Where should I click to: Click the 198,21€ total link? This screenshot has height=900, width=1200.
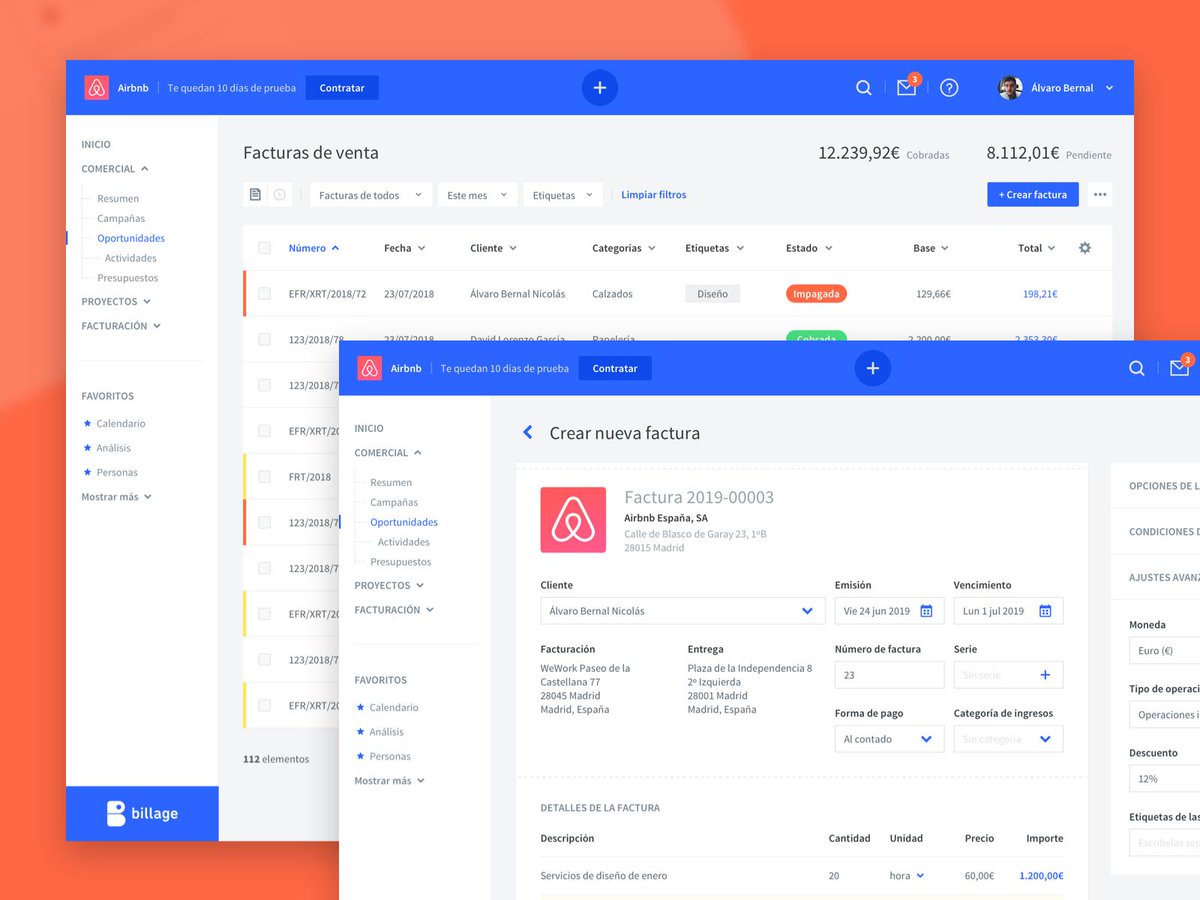[1040, 294]
